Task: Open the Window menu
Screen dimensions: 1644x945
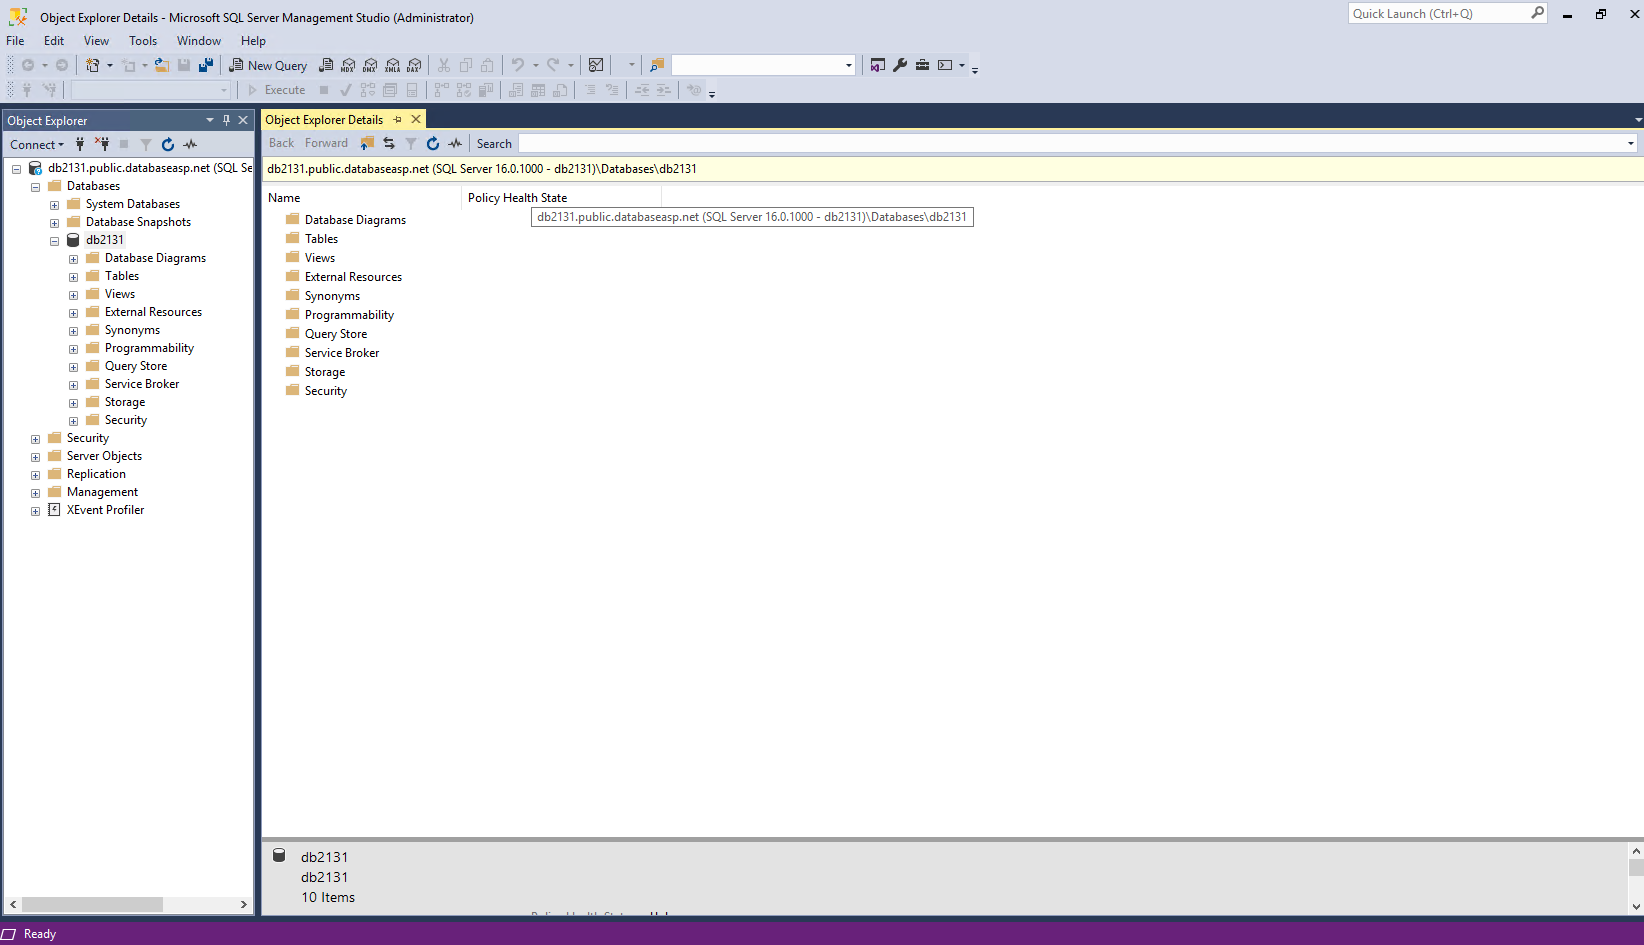Action: point(199,41)
